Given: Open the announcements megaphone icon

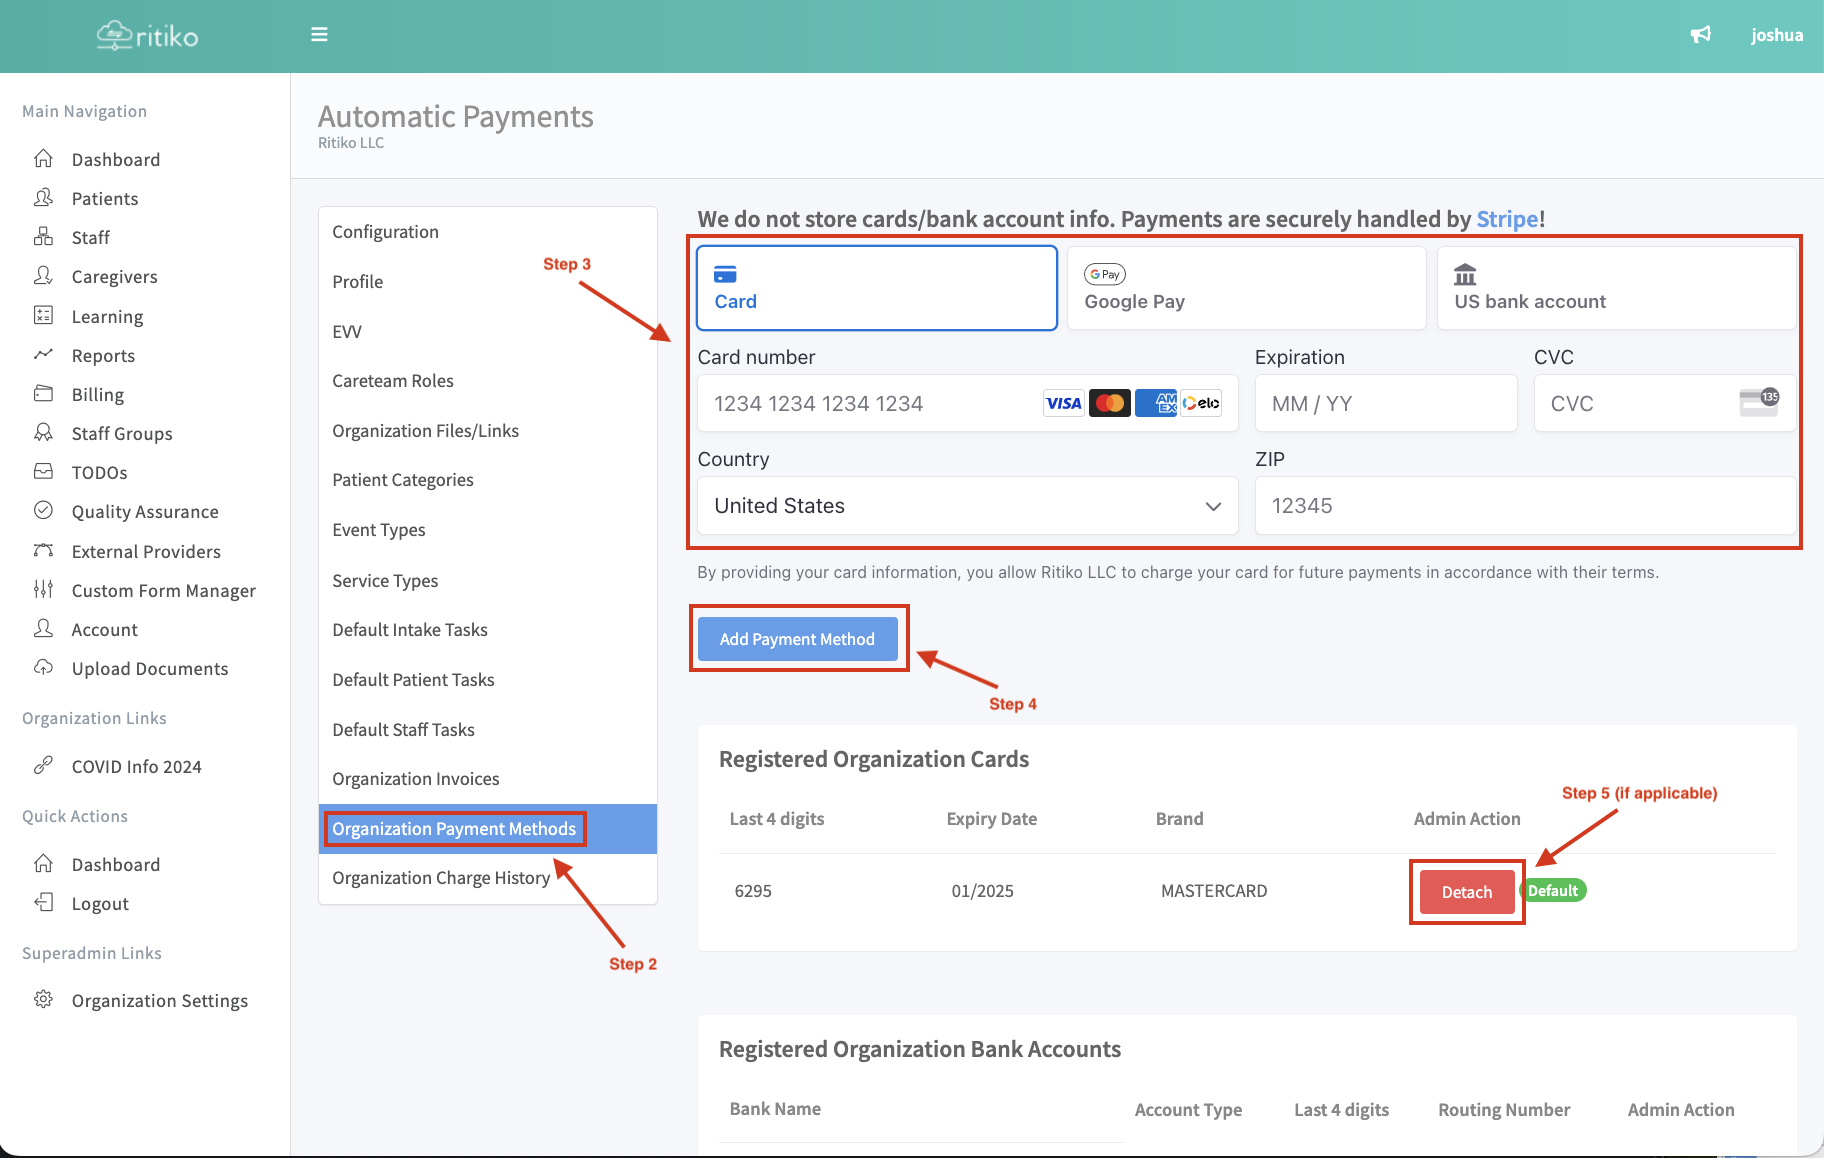Looking at the screenshot, I should point(1700,35).
